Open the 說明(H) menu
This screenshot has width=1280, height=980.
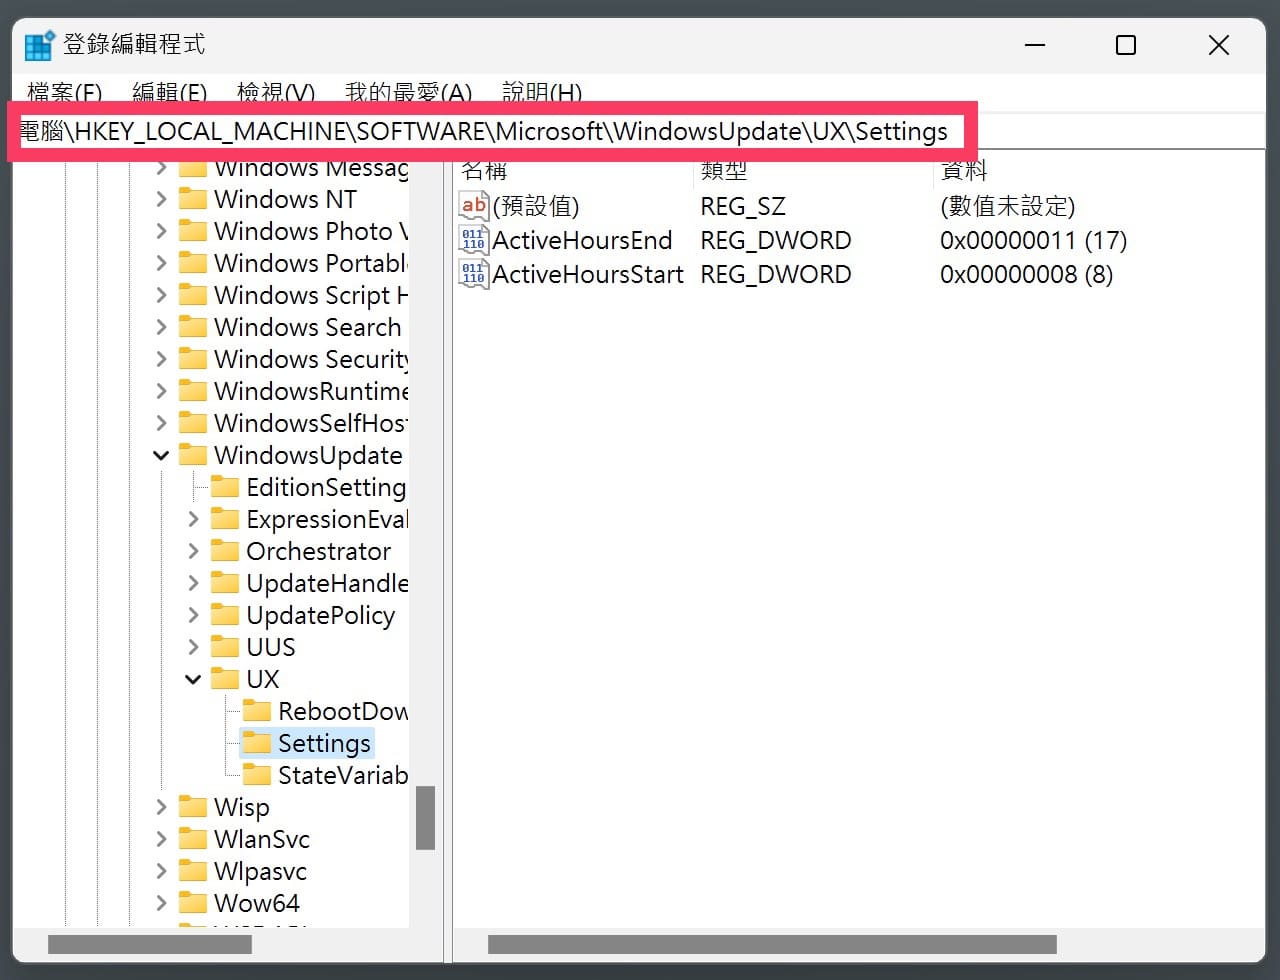tap(542, 93)
